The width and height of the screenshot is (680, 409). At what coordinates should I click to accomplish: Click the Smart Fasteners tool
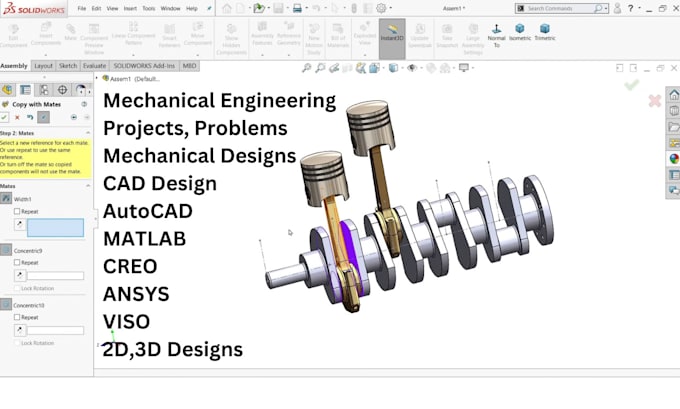(169, 36)
